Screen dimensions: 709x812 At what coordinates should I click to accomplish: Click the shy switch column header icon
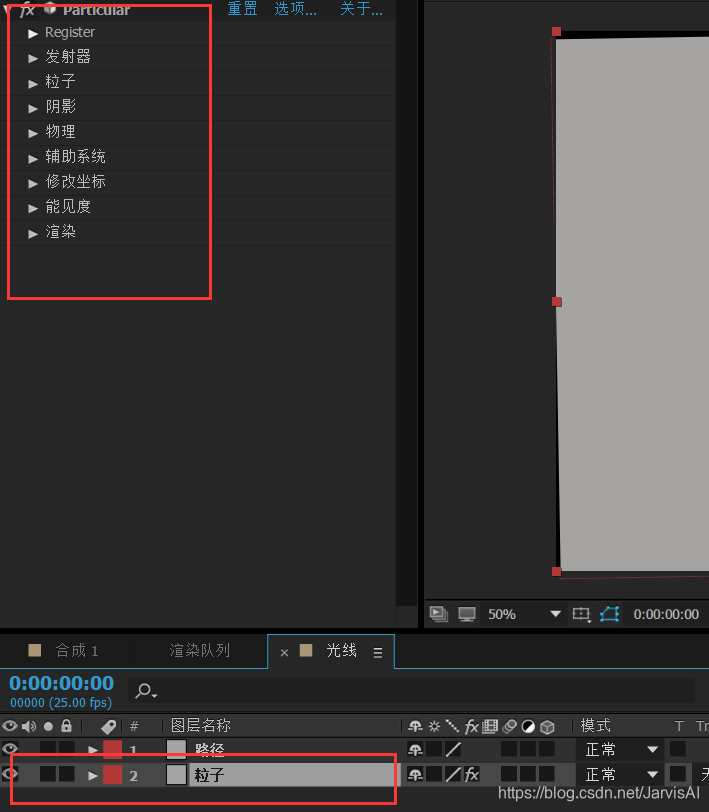click(x=415, y=727)
